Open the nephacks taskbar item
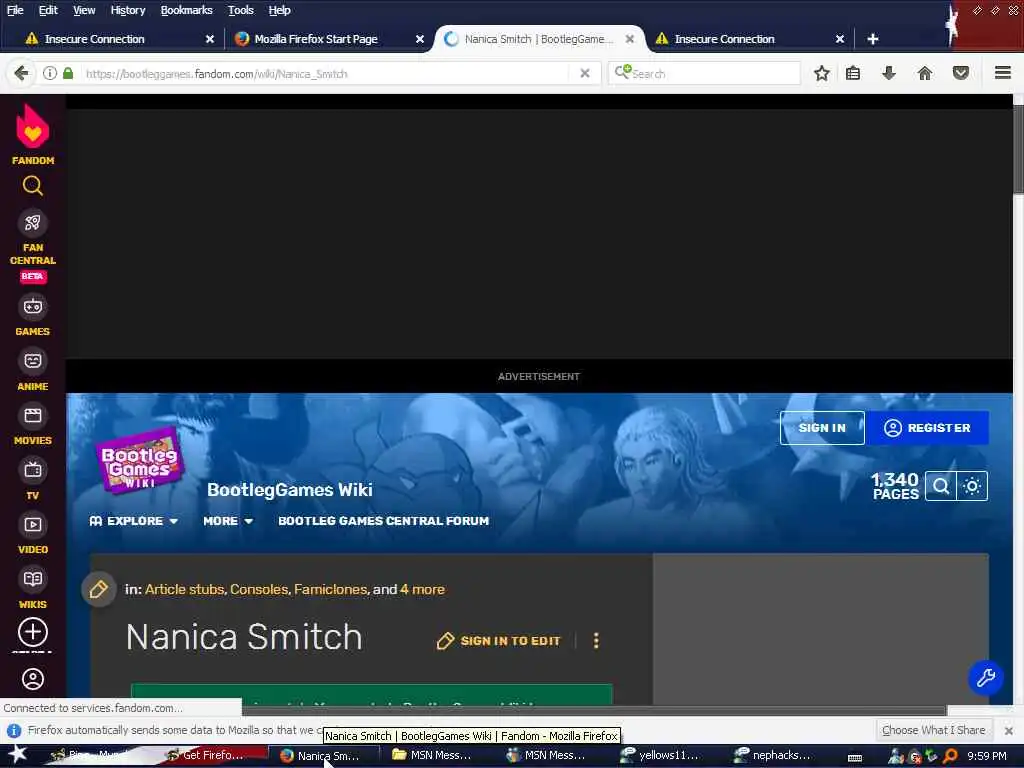 click(773, 756)
